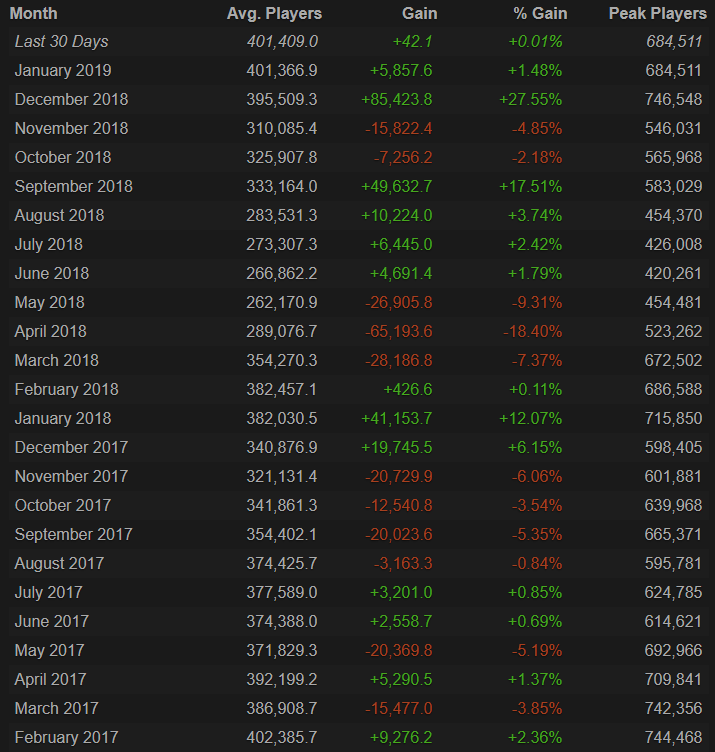Select the January 2019 month cell
This screenshot has height=752, width=715.
[63, 70]
